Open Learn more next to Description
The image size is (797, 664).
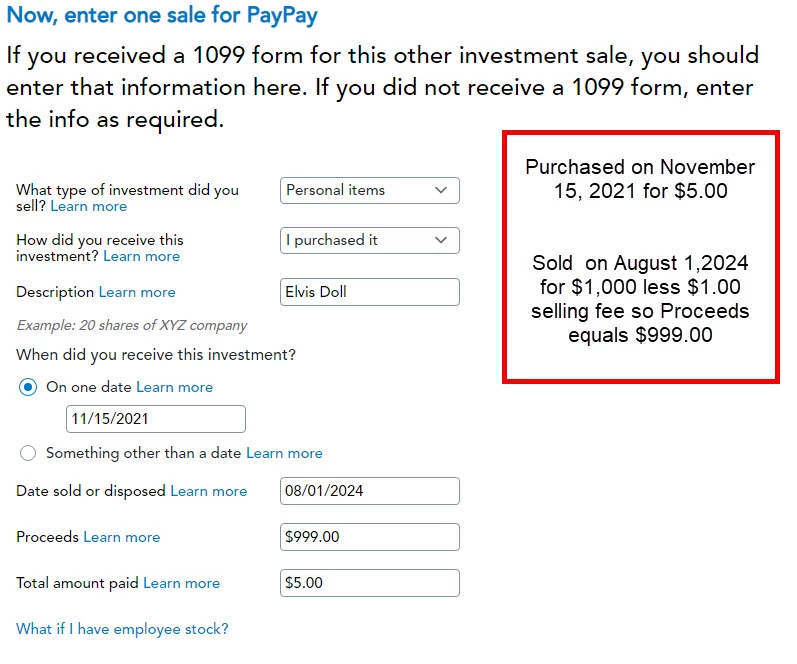coord(137,292)
